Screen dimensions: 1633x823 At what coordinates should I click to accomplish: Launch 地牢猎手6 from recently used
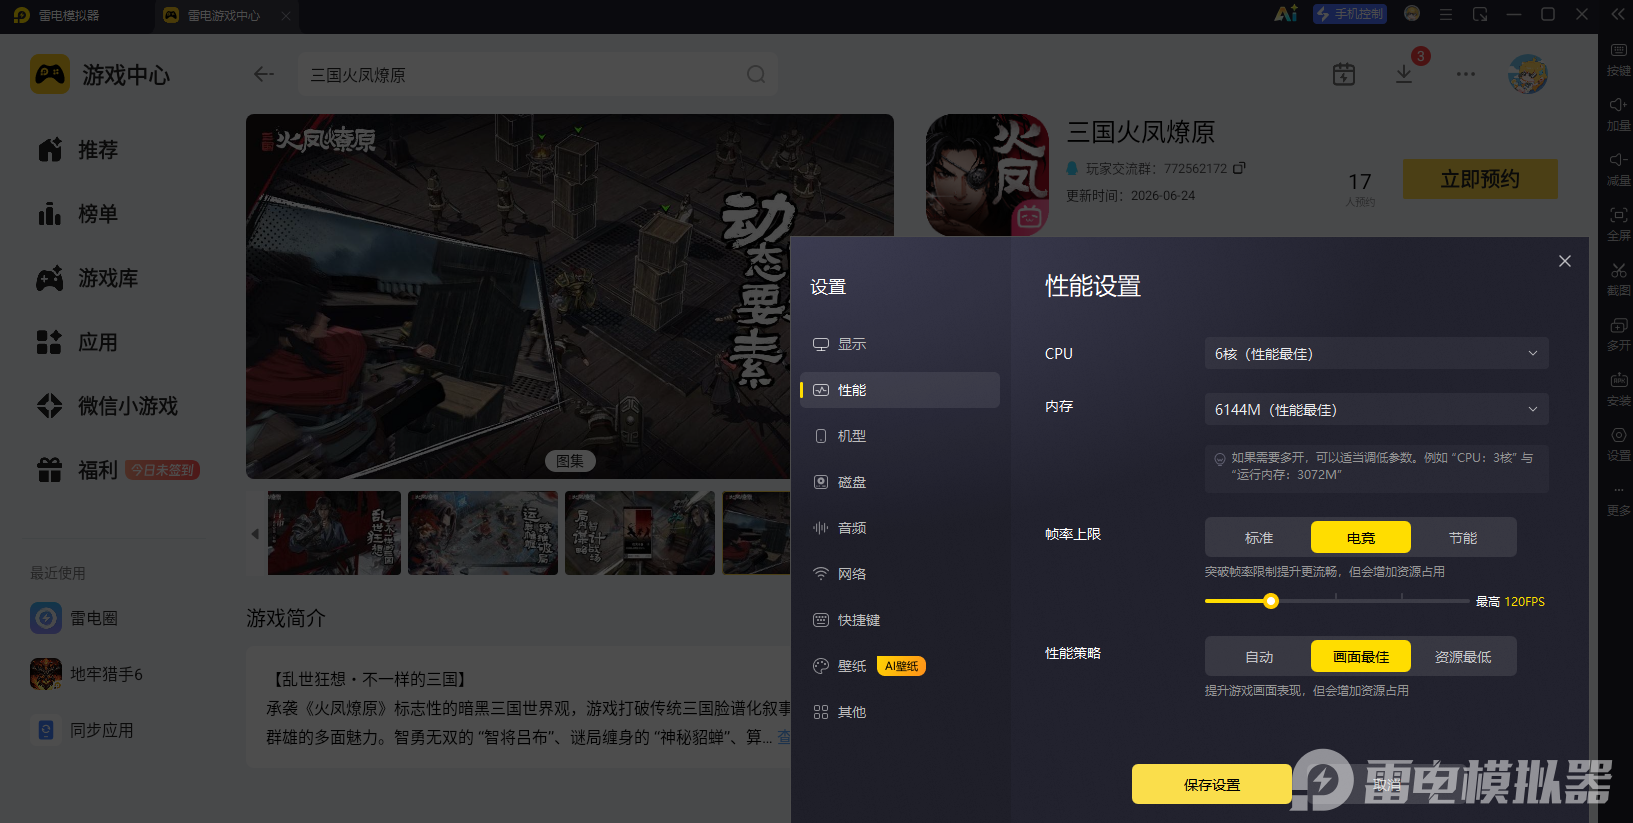point(86,674)
